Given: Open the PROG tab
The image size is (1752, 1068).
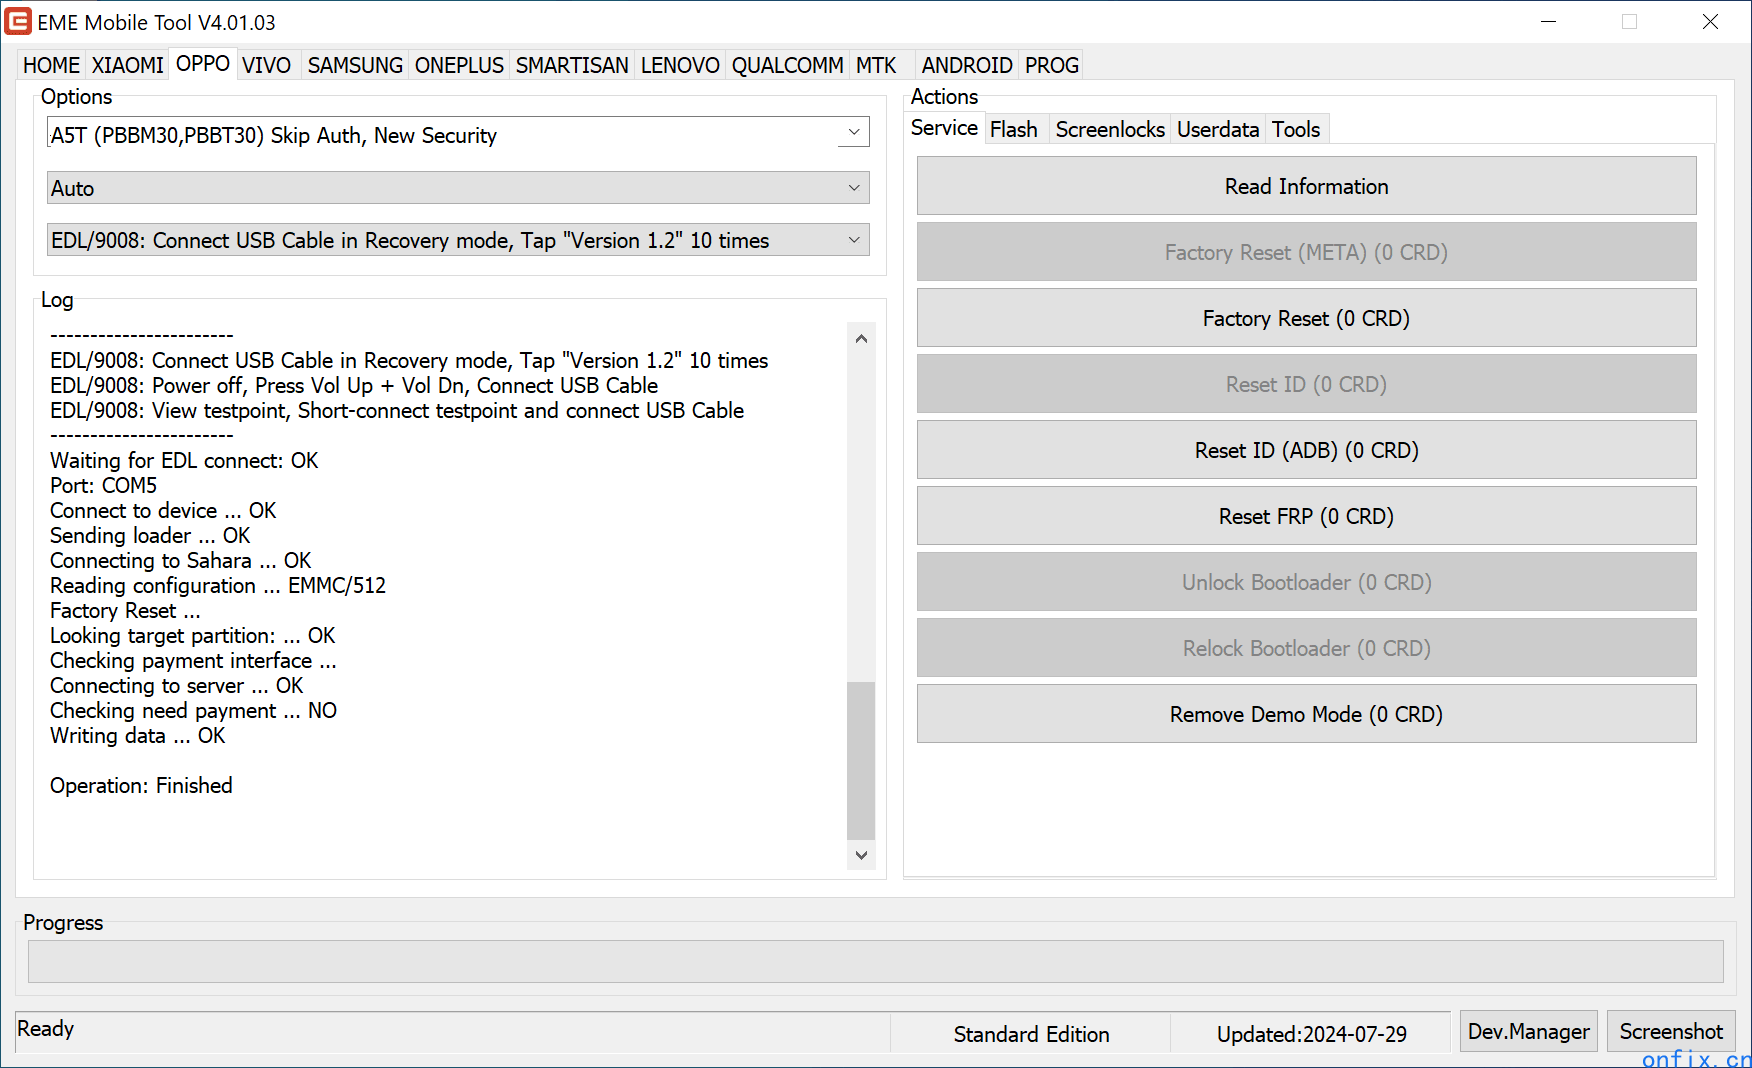Looking at the screenshot, I should [x=1052, y=65].
